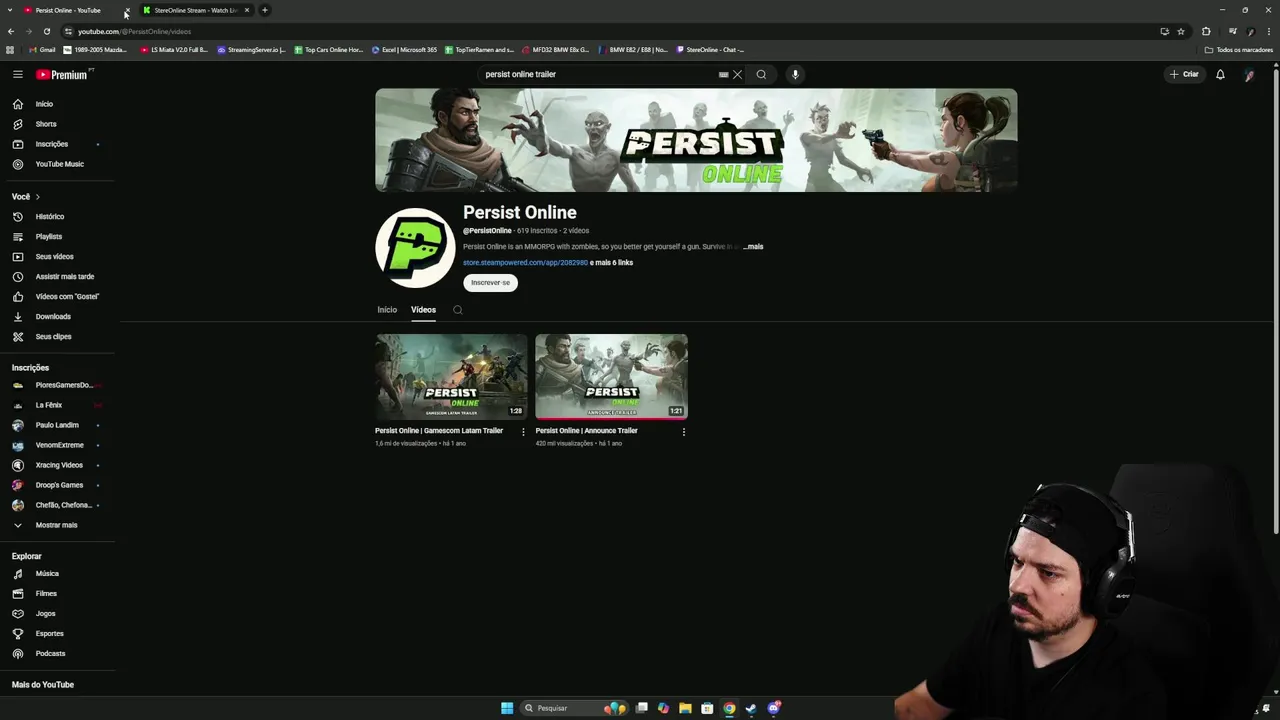
Task: Switch to the StereOnline Stream browser tab
Action: pos(196,10)
